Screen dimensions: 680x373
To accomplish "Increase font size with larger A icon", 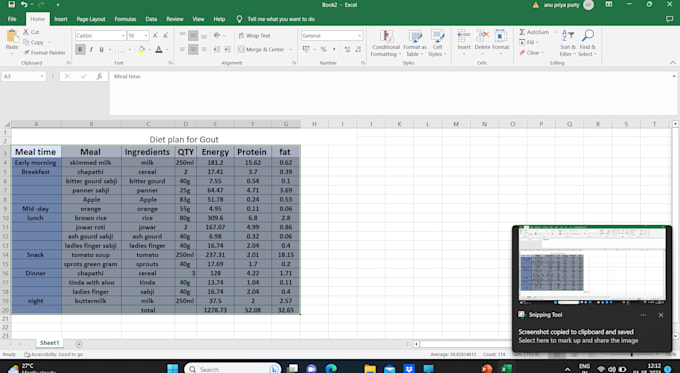I will [155, 36].
